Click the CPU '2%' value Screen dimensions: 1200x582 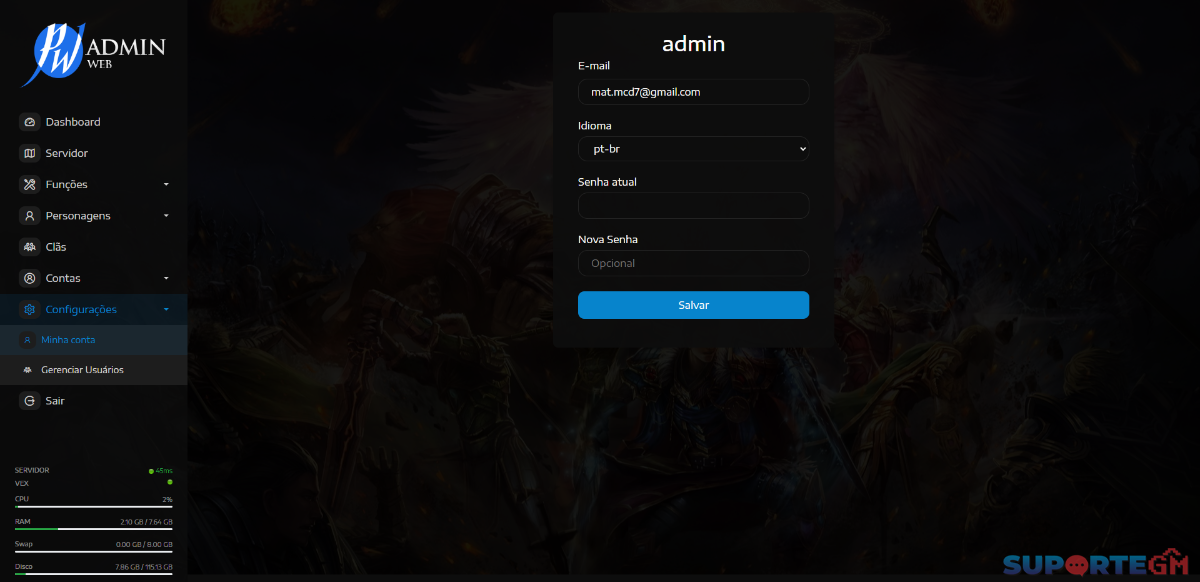[168, 499]
